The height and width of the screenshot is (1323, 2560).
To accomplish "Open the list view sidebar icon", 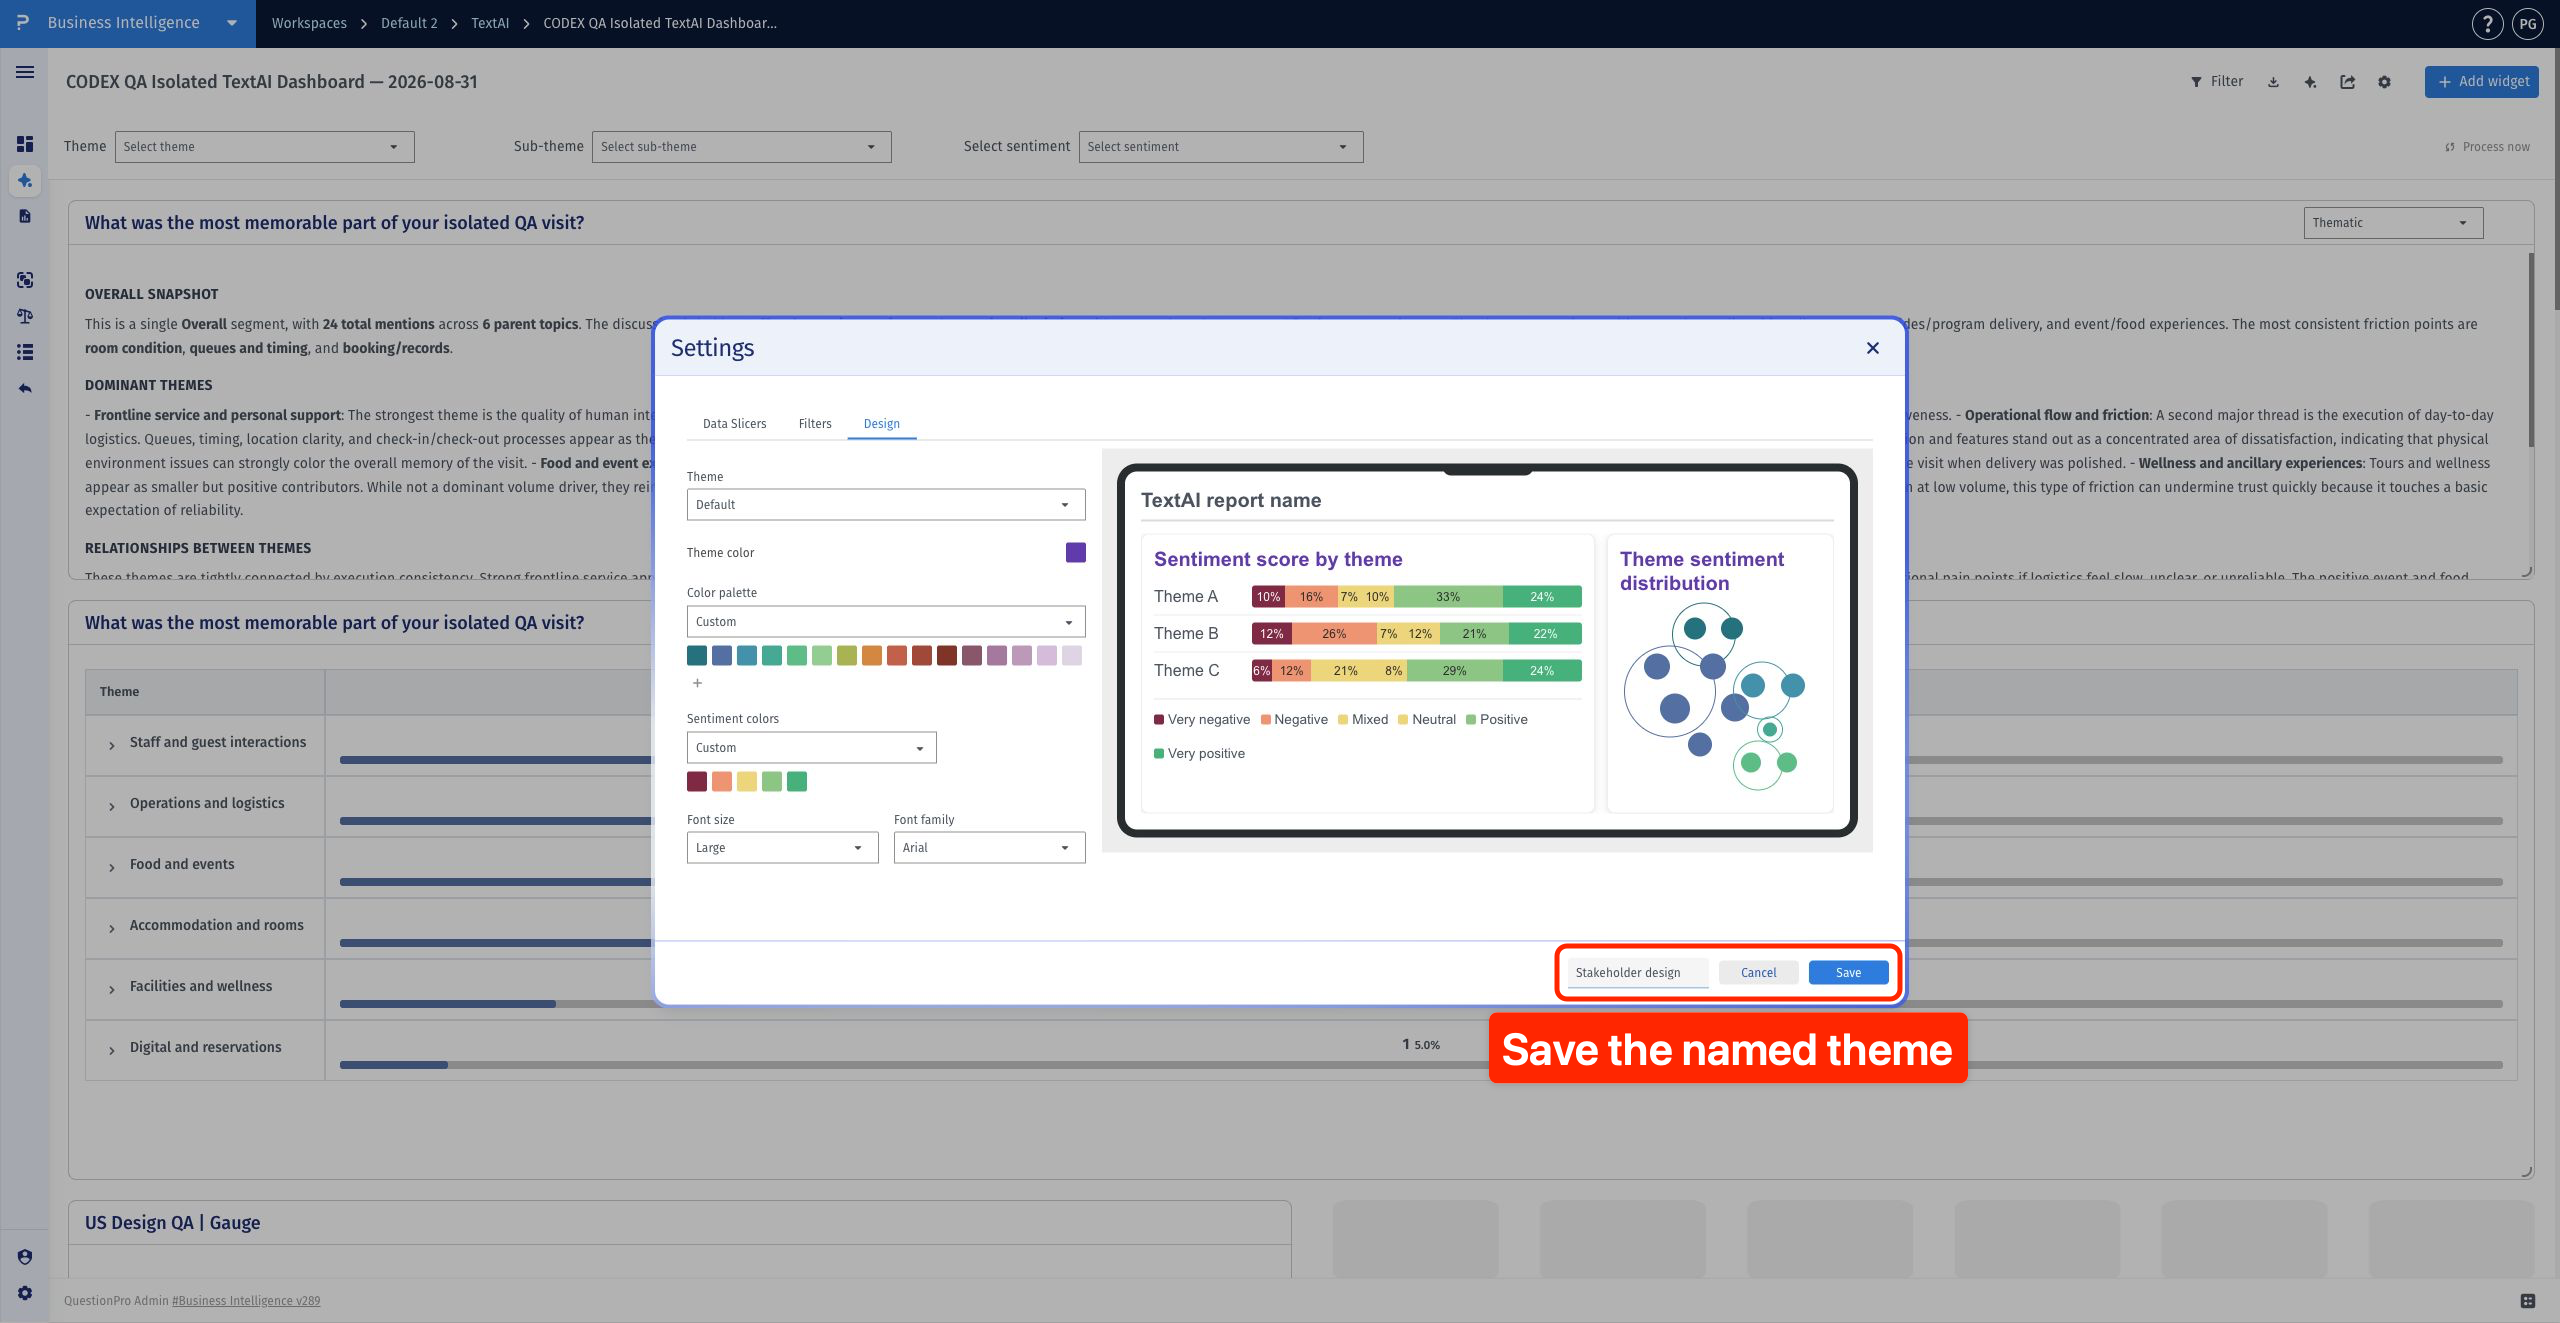I will click(25, 352).
